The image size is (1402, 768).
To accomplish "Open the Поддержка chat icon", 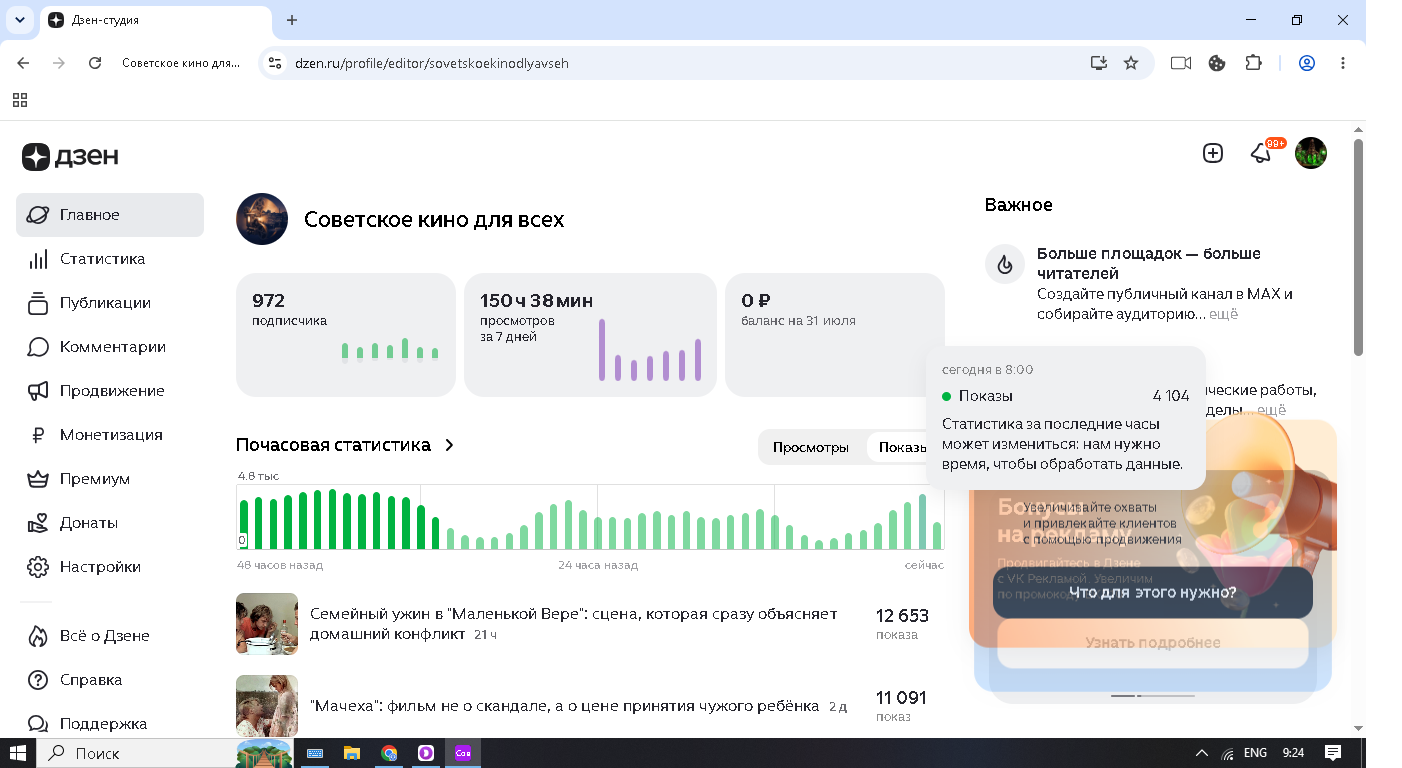I will click(x=38, y=724).
